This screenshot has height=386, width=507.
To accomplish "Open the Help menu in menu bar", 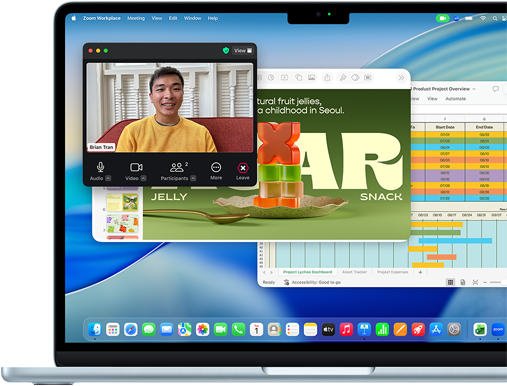I will point(213,18).
